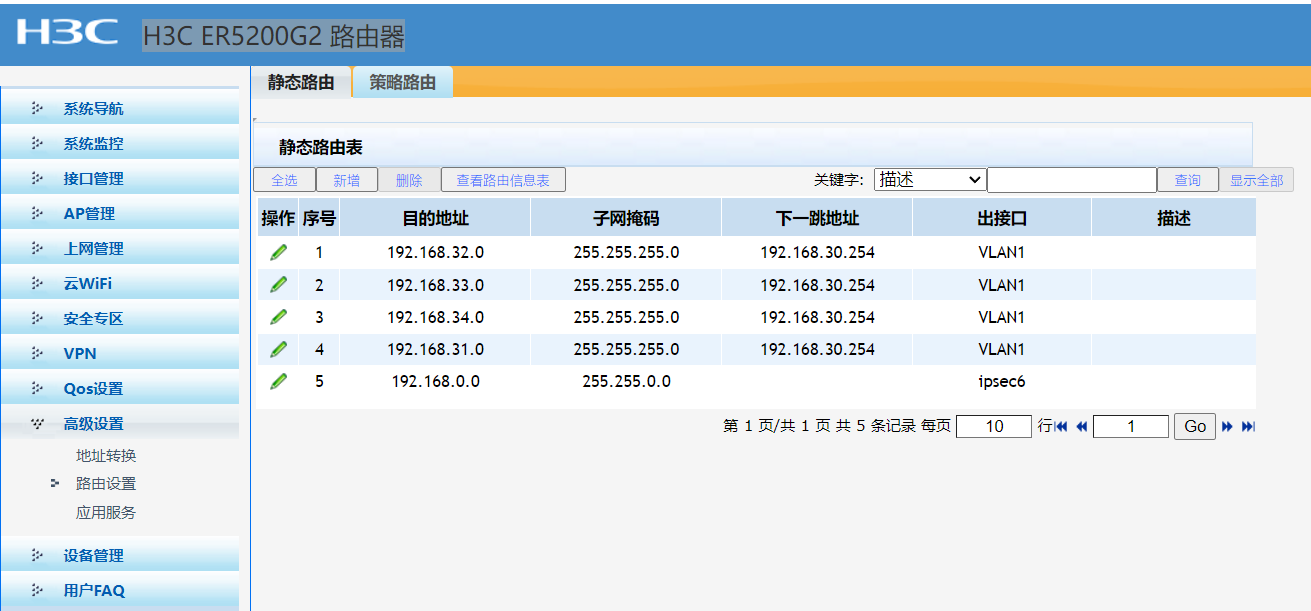
Task: Click destination cell 192.168.34.0
Action: tap(435, 317)
